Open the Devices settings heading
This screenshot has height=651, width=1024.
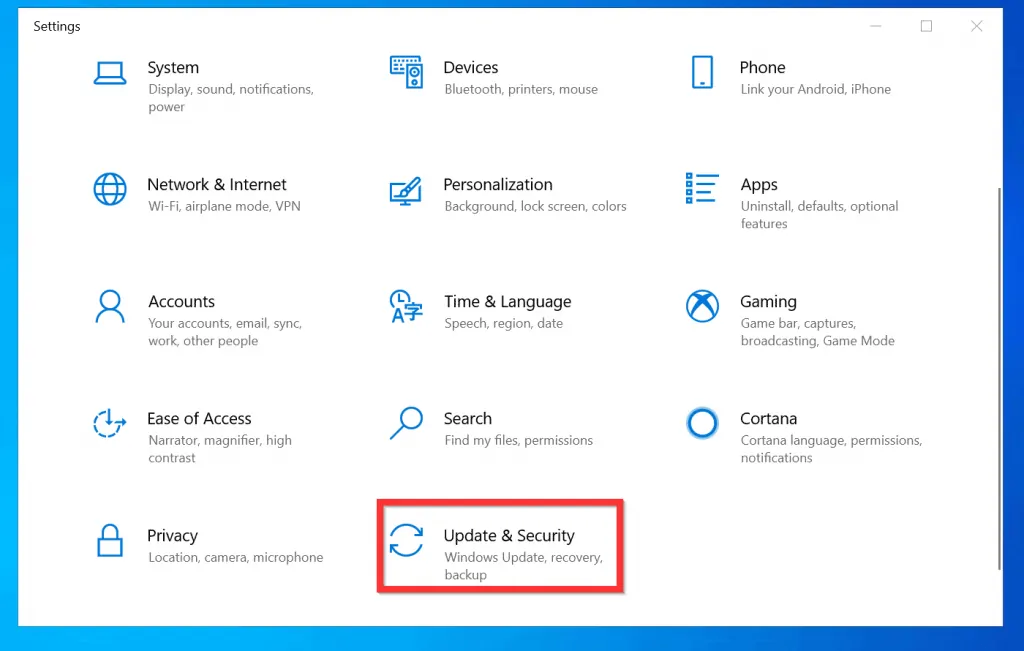point(471,67)
